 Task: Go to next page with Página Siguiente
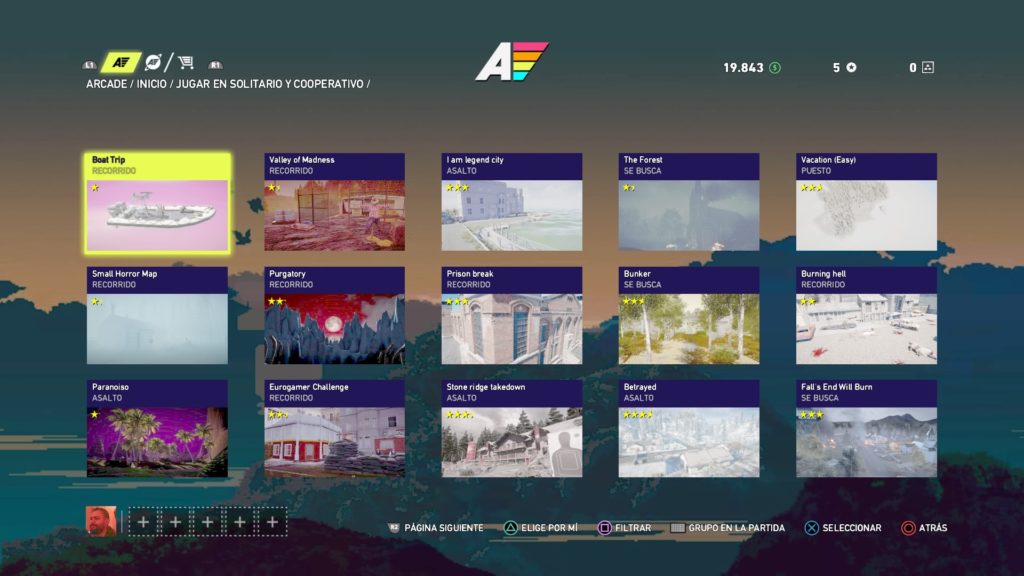(436, 528)
